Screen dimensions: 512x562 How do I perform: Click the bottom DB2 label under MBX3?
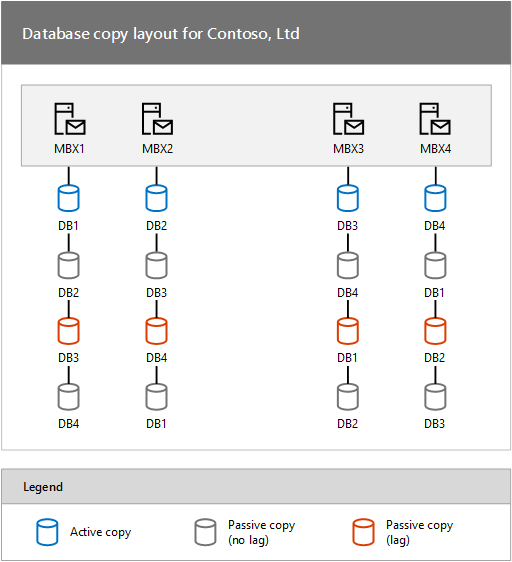347,424
